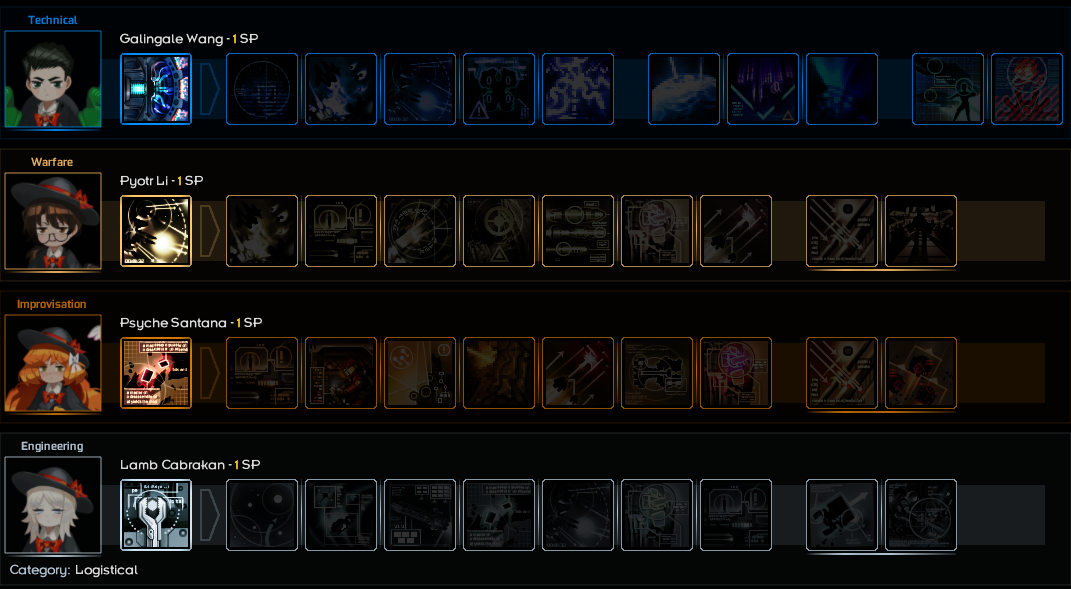Select Lamb Cabrakan's portrait
Viewport: 1071px width, 589px height.
pos(53,506)
